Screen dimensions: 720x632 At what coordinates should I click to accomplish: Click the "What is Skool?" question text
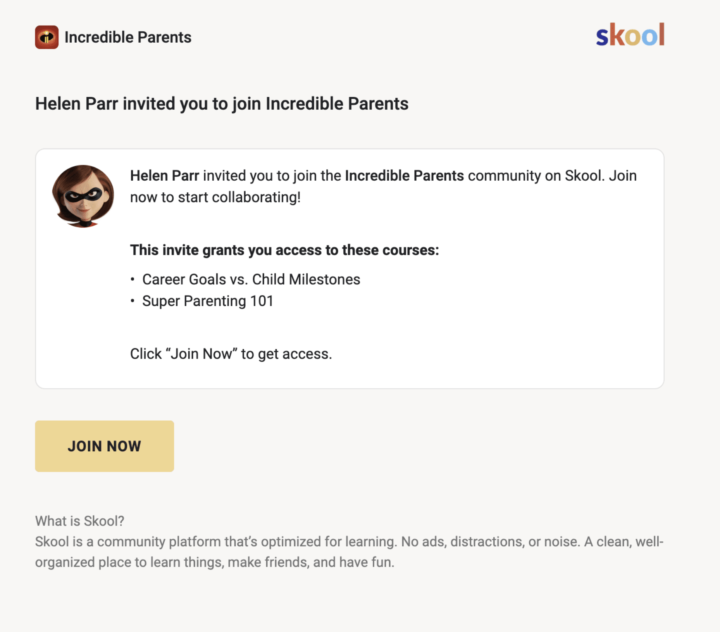click(x=79, y=521)
